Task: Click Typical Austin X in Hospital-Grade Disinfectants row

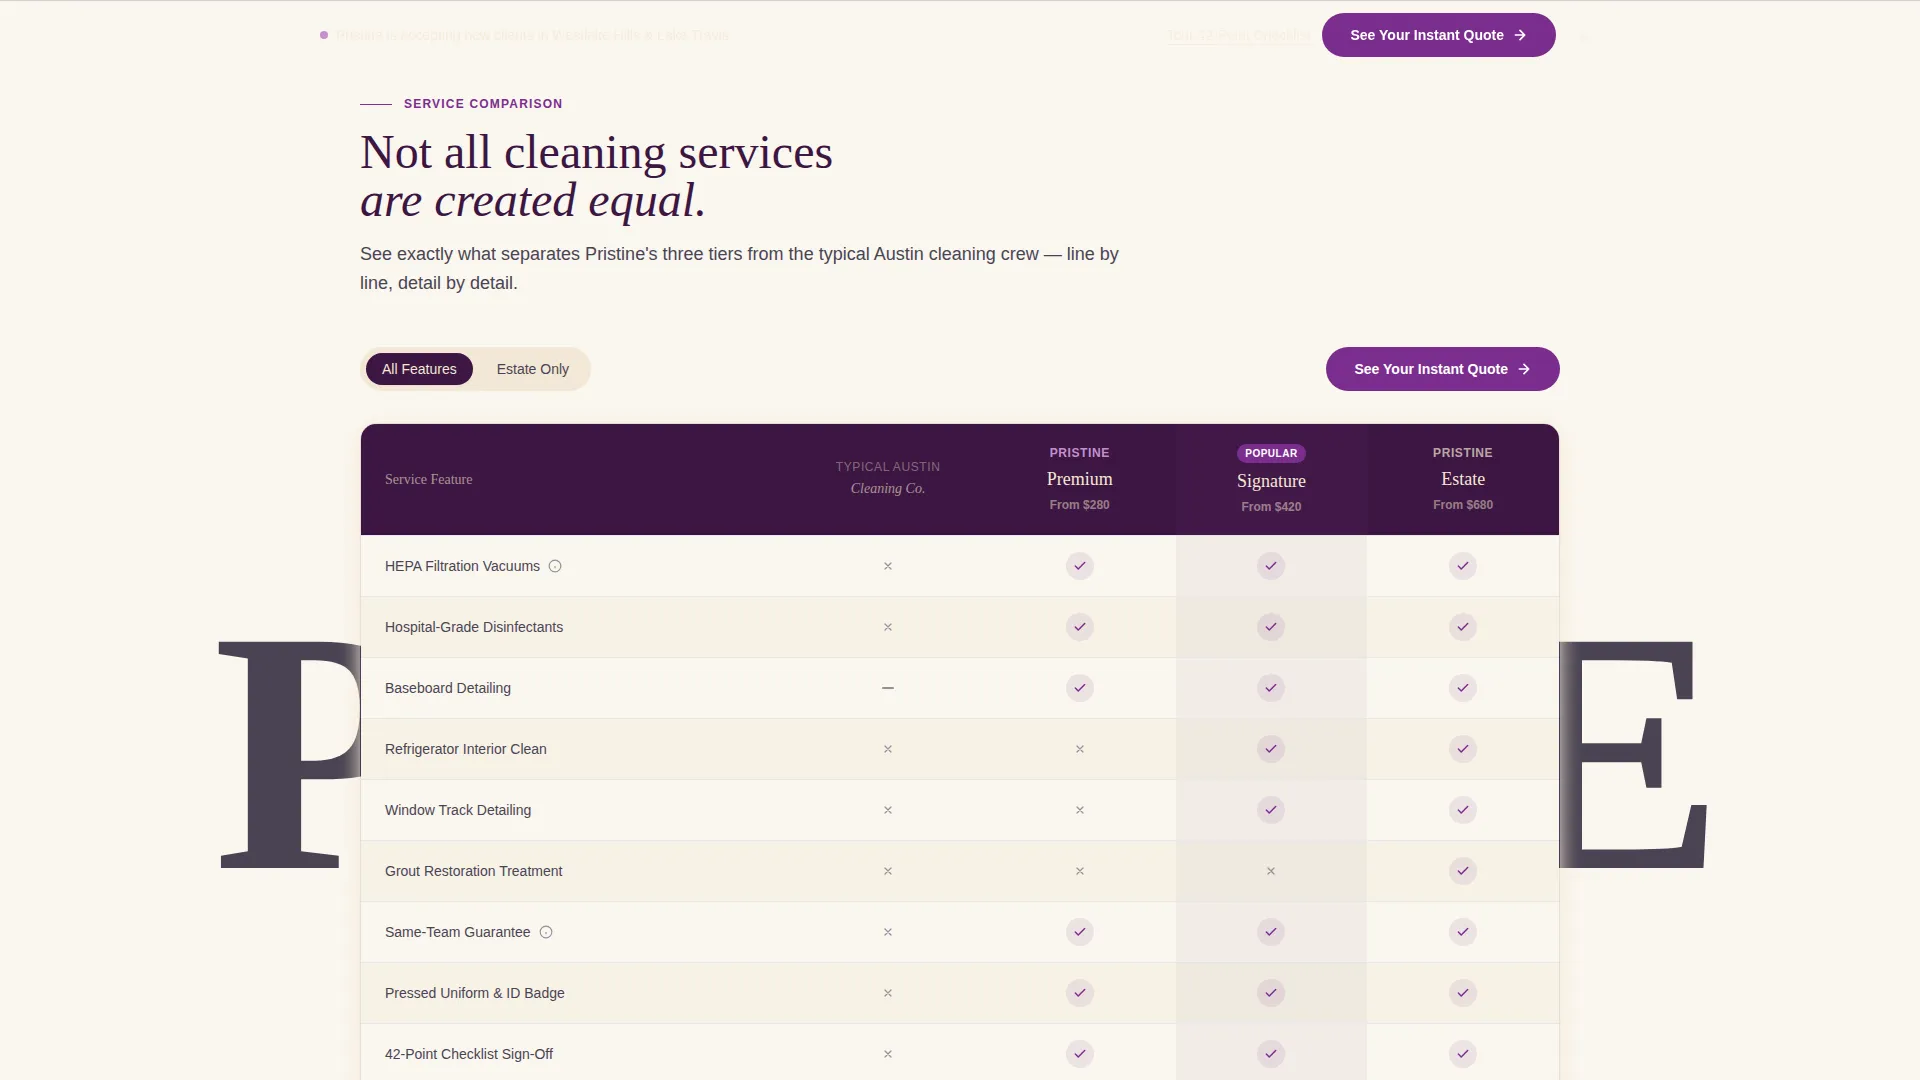Action: [x=888, y=627]
